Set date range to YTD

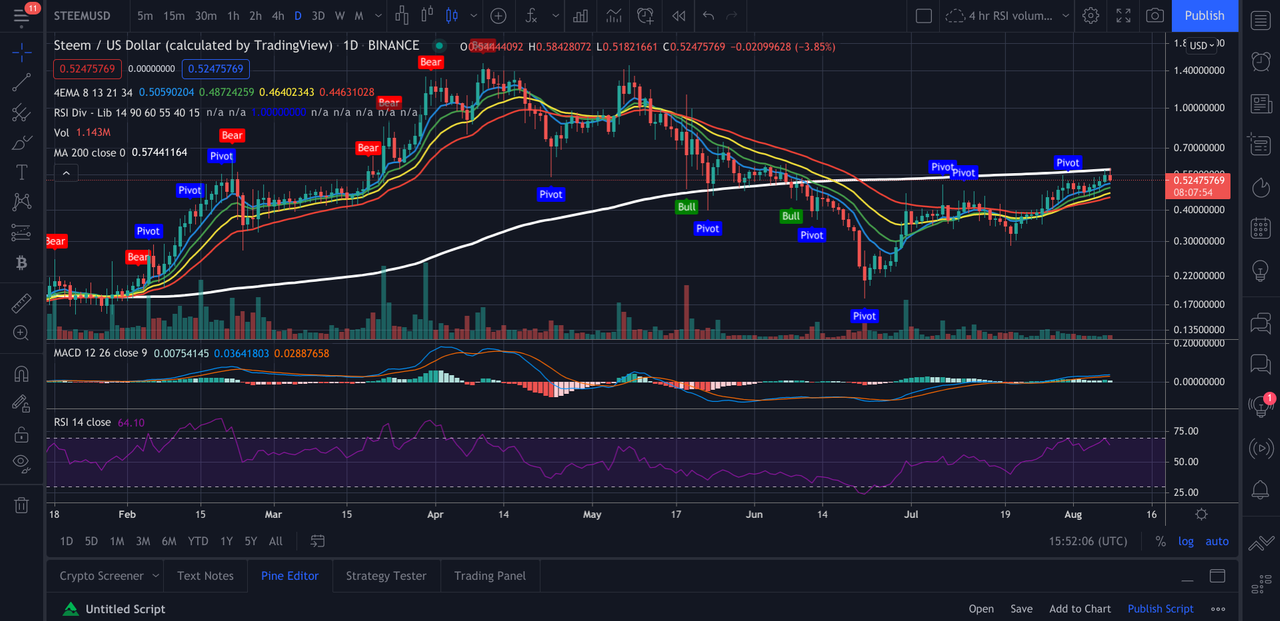(198, 541)
